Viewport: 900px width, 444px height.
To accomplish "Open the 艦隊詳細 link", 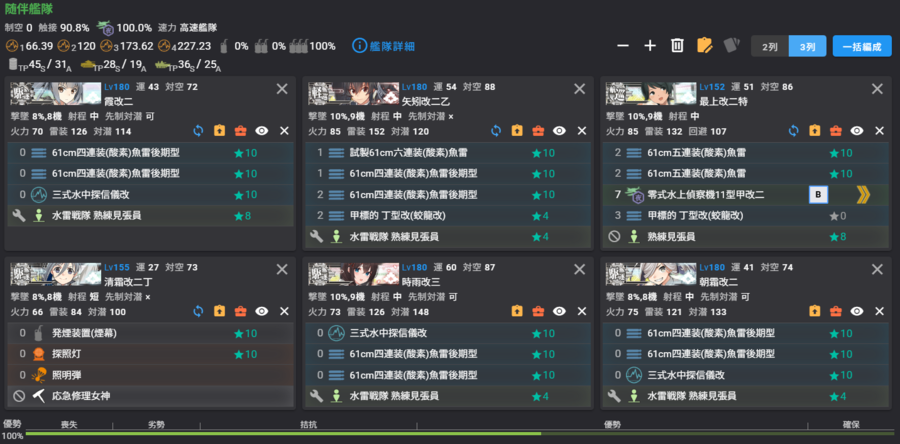I will click(x=383, y=46).
